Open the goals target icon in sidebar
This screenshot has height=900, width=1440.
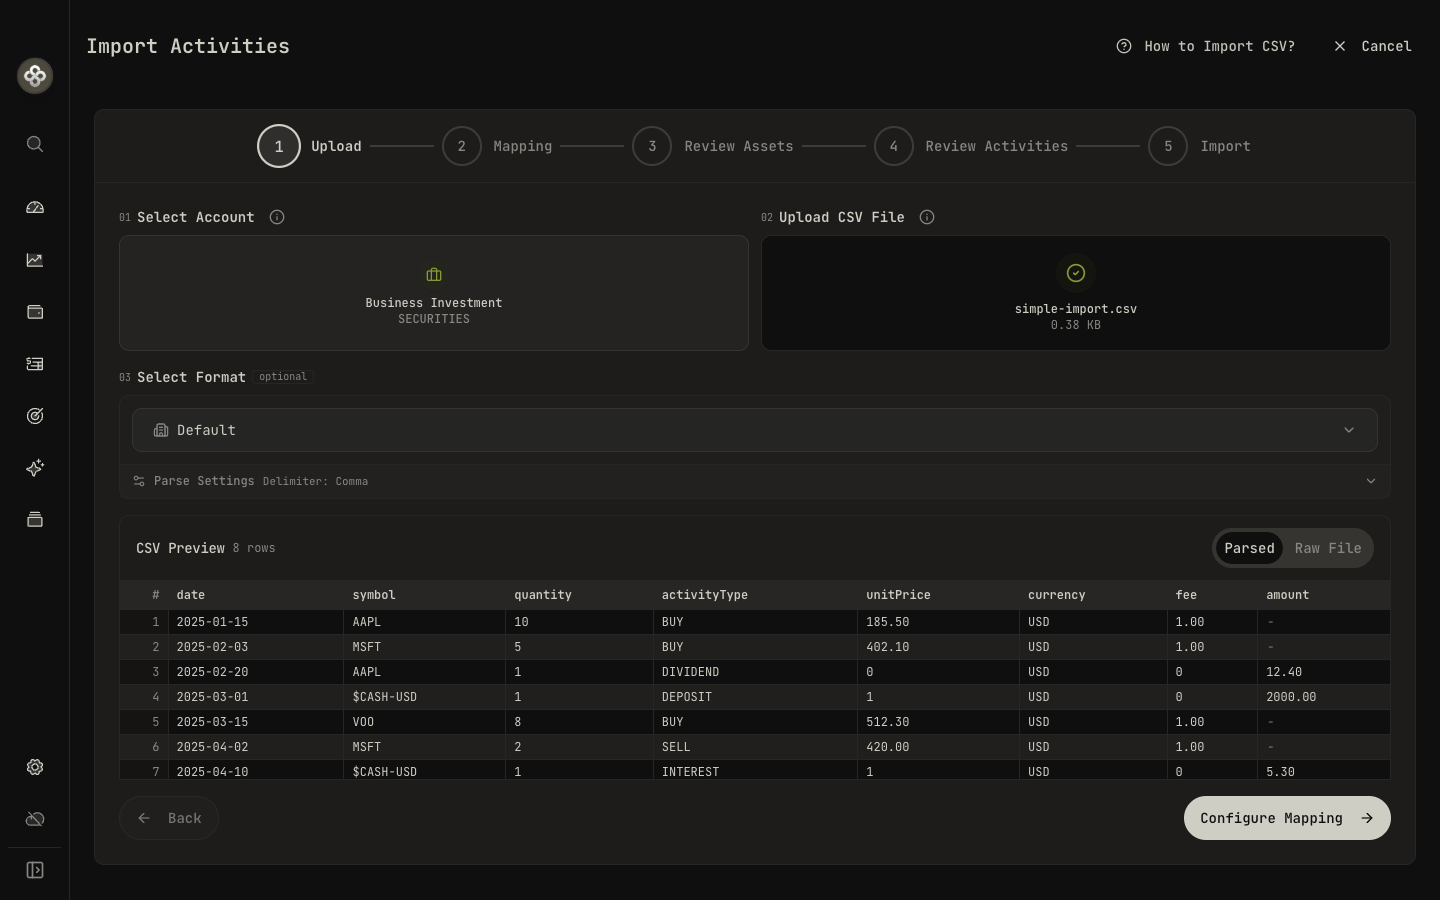(35, 416)
